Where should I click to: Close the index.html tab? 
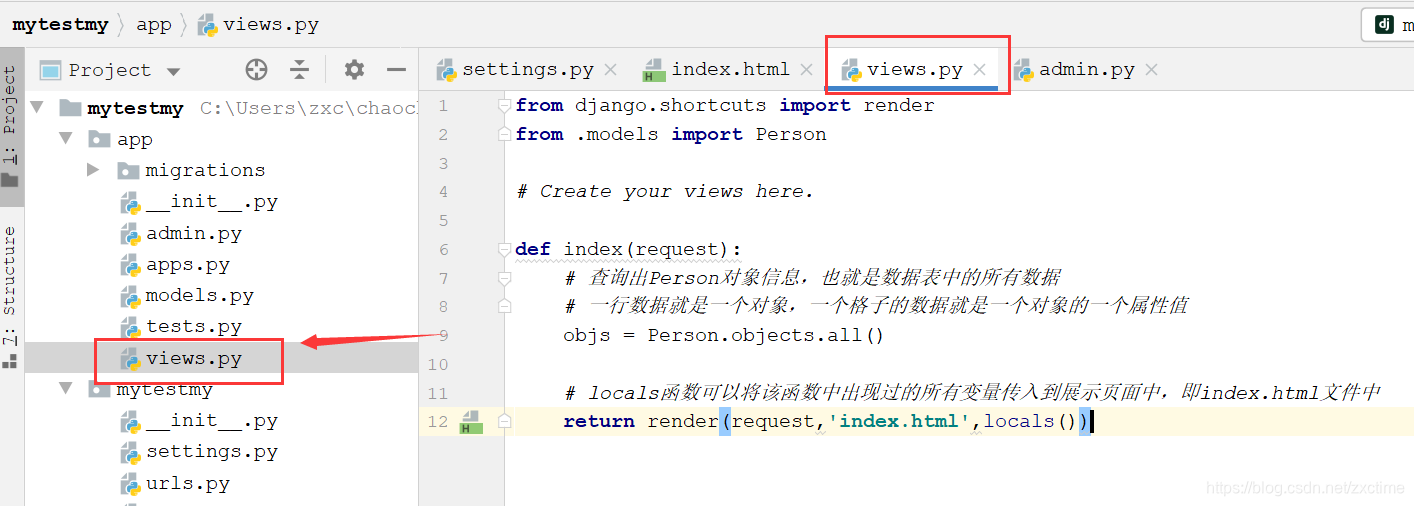[x=807, y=70]
